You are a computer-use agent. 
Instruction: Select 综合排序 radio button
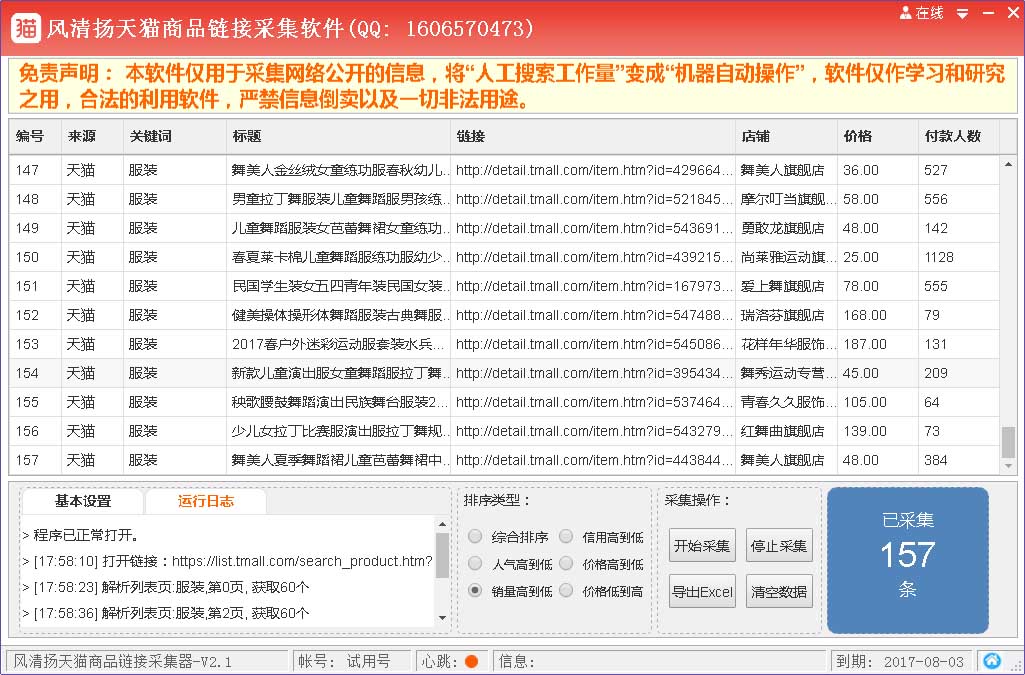(475, 536)
